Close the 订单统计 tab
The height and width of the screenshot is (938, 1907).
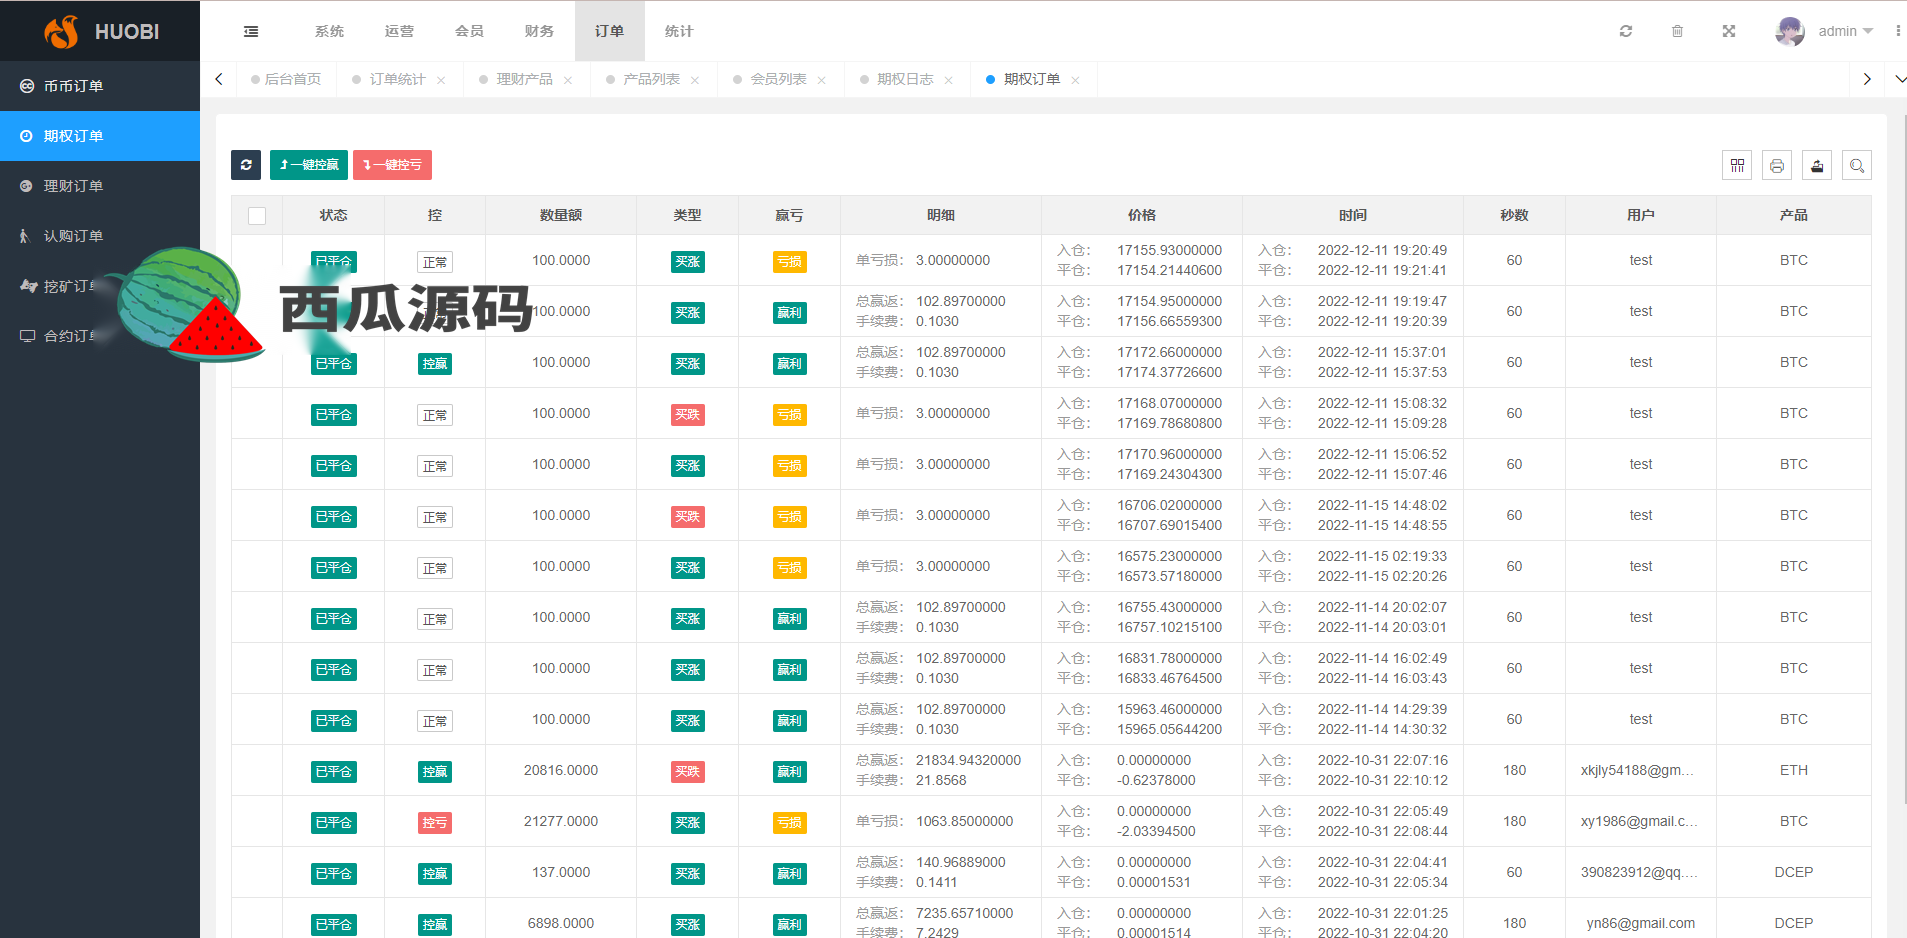pyautogui.click(x=441, y=80)
